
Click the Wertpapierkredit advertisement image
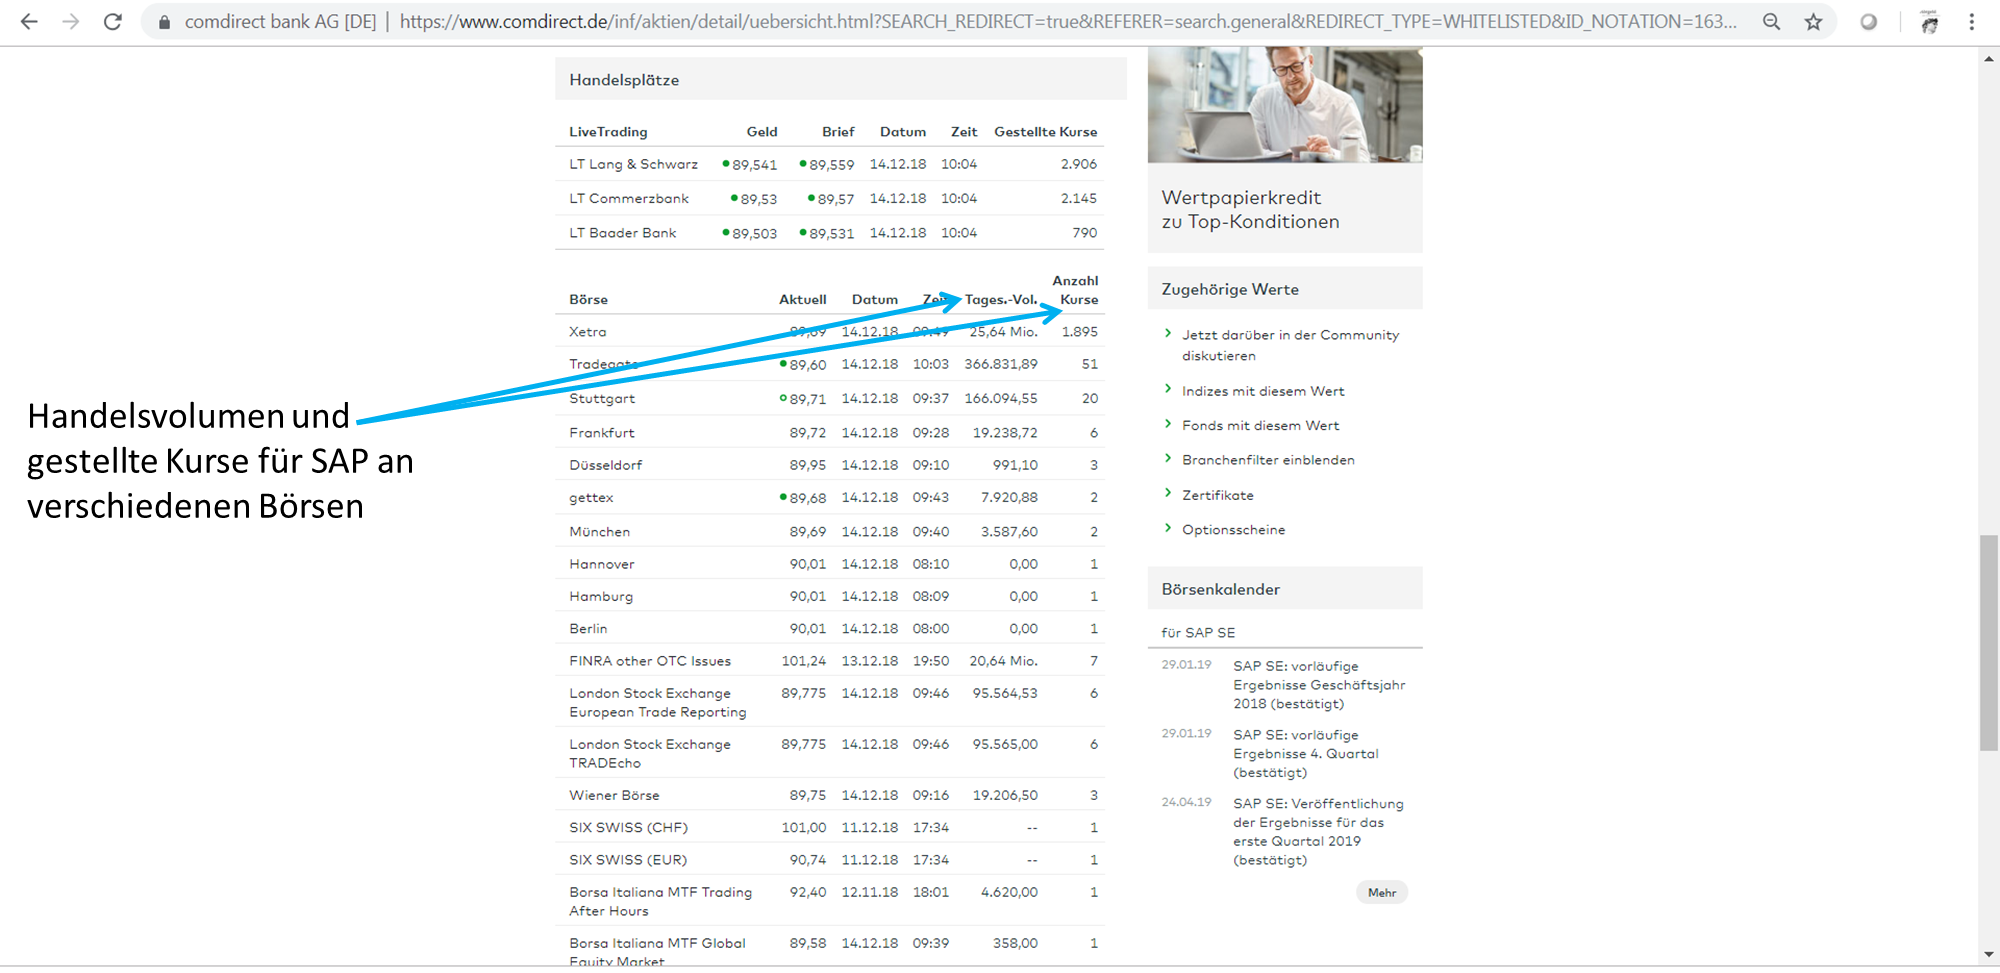(1284, 105)
